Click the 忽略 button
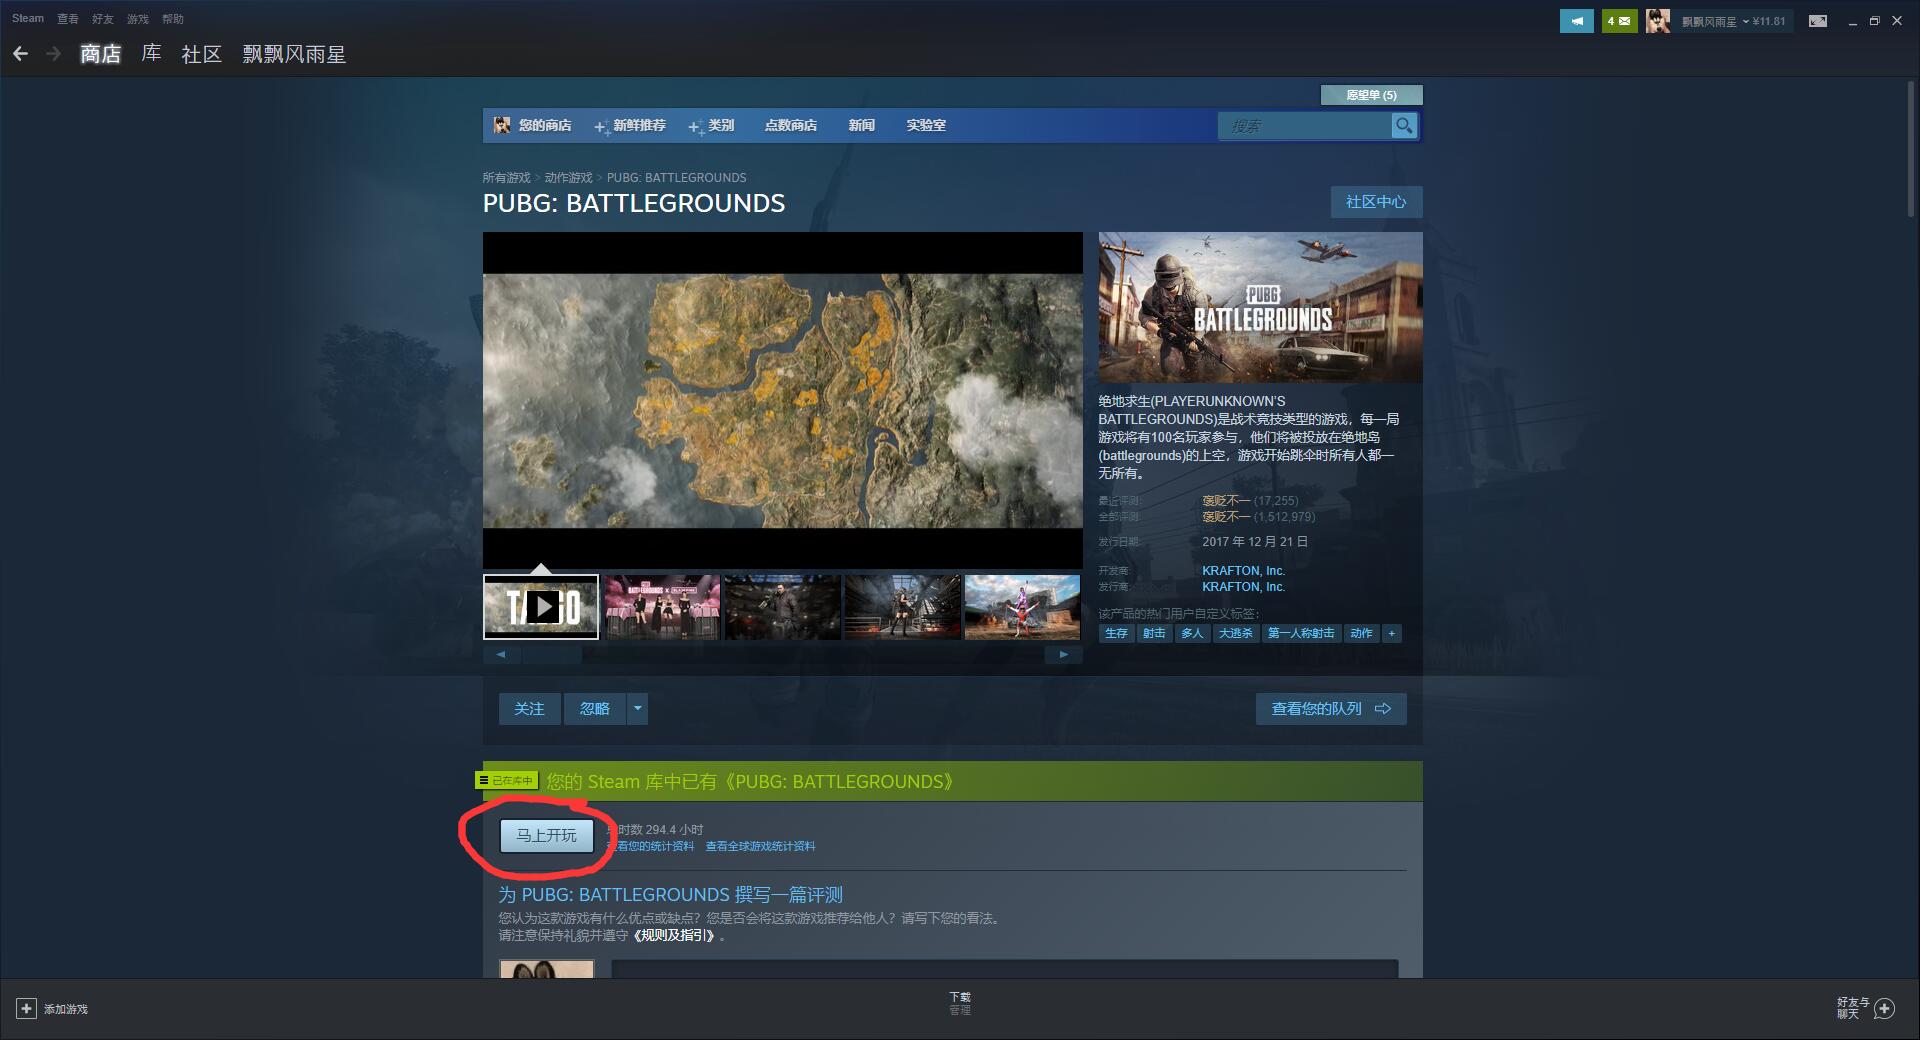 point(594,709)
